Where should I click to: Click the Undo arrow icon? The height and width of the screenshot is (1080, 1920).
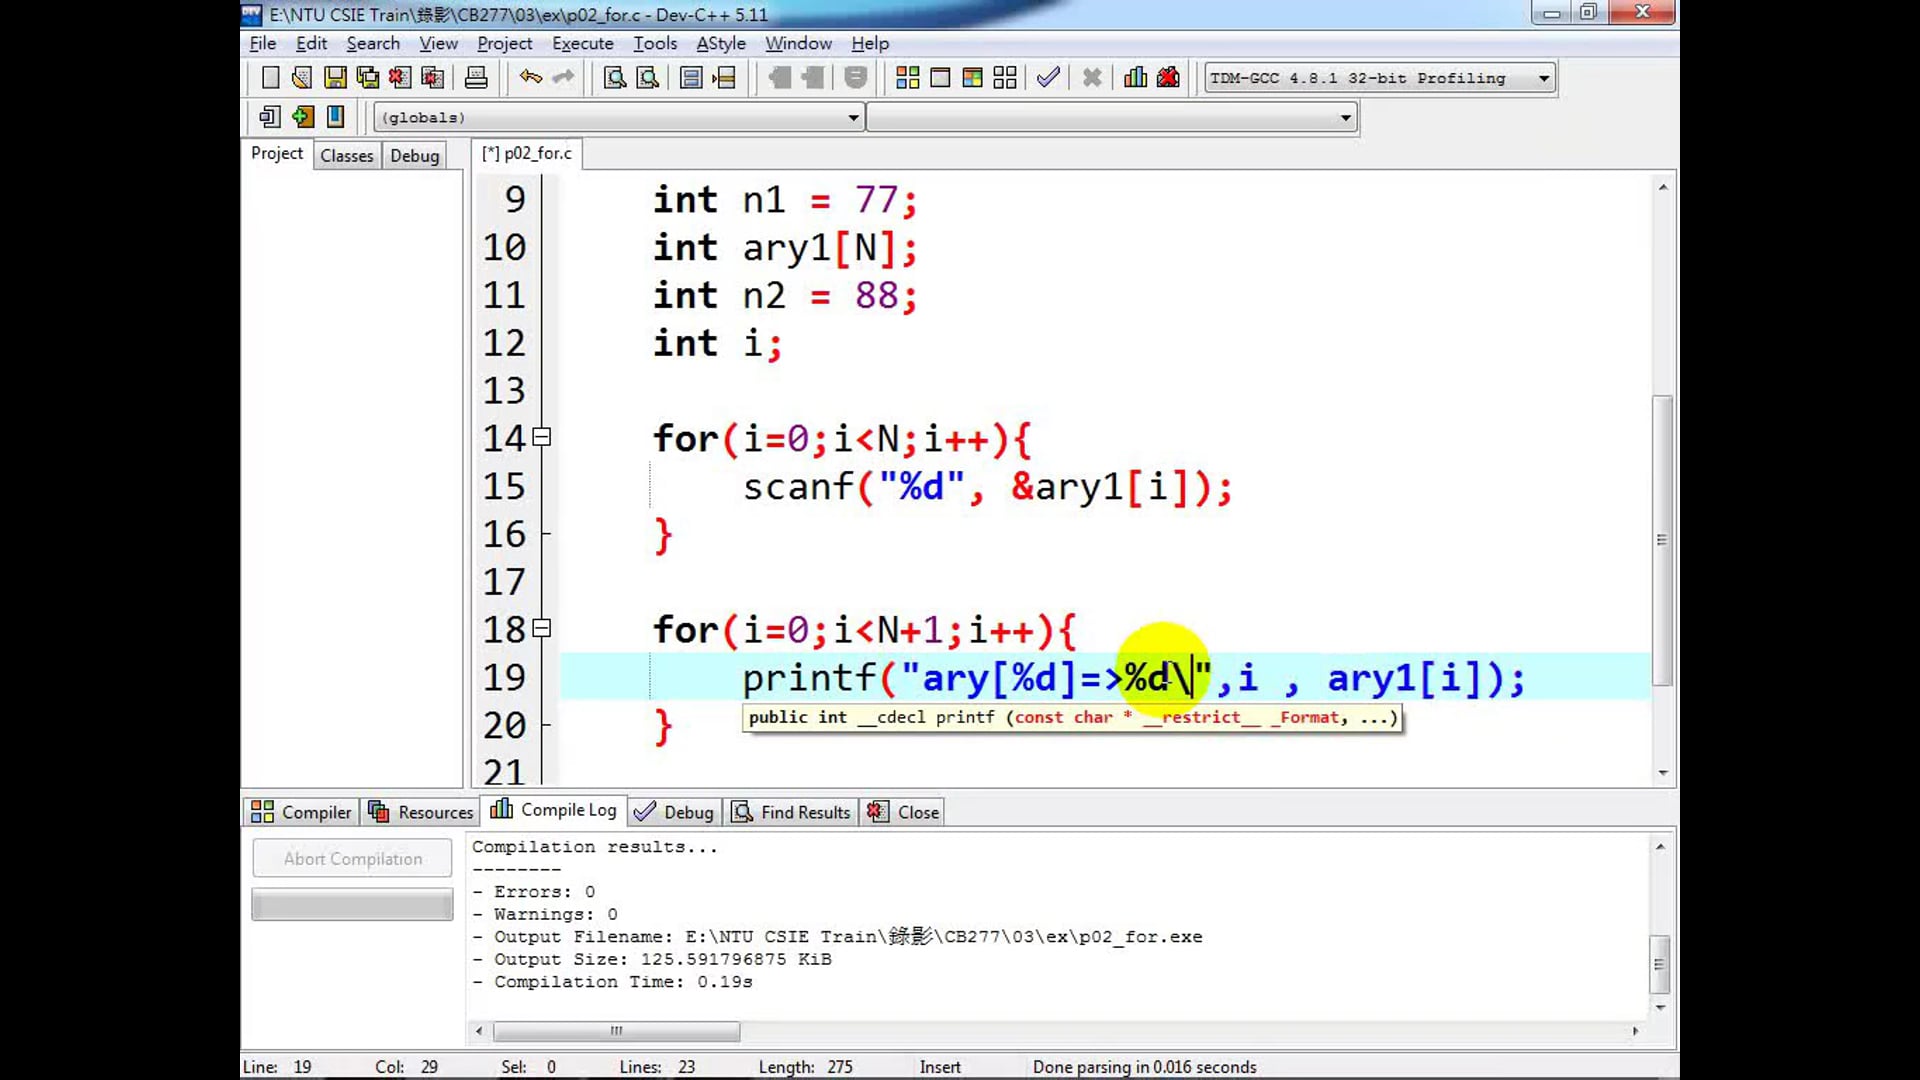pyautogui.click(x=530, y=78)
